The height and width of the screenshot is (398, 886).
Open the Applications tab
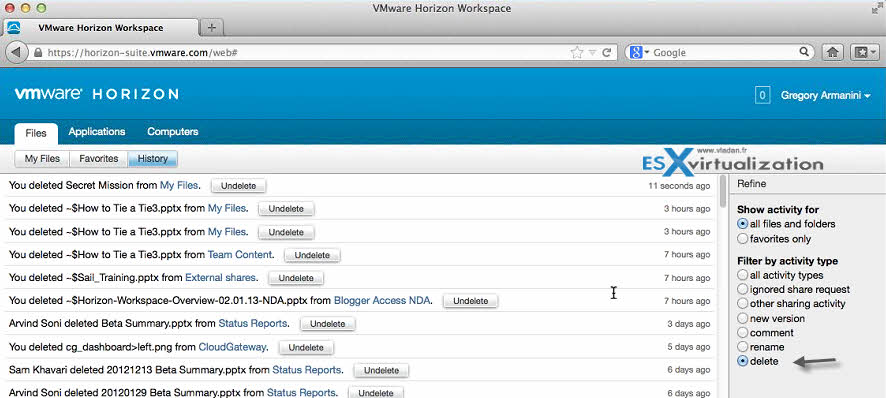[x=97, y=132]
